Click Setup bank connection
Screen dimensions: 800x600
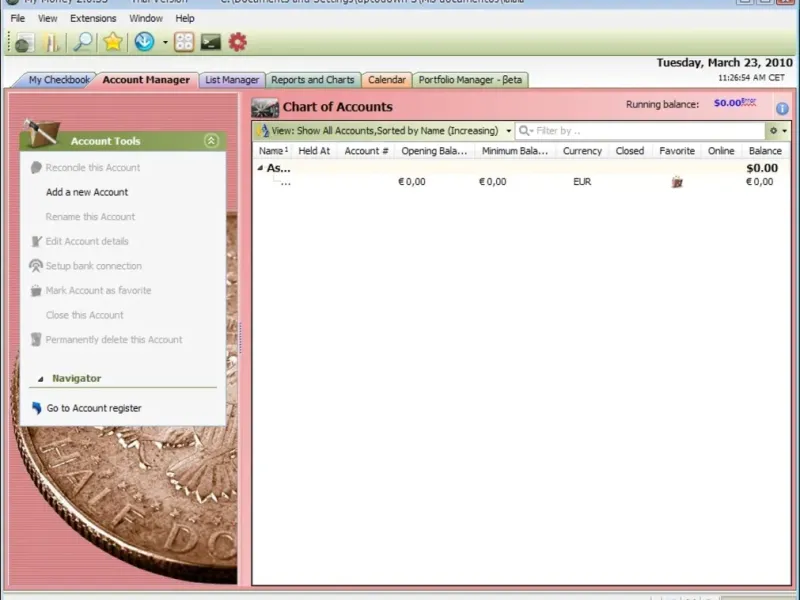tap(94, 266)
